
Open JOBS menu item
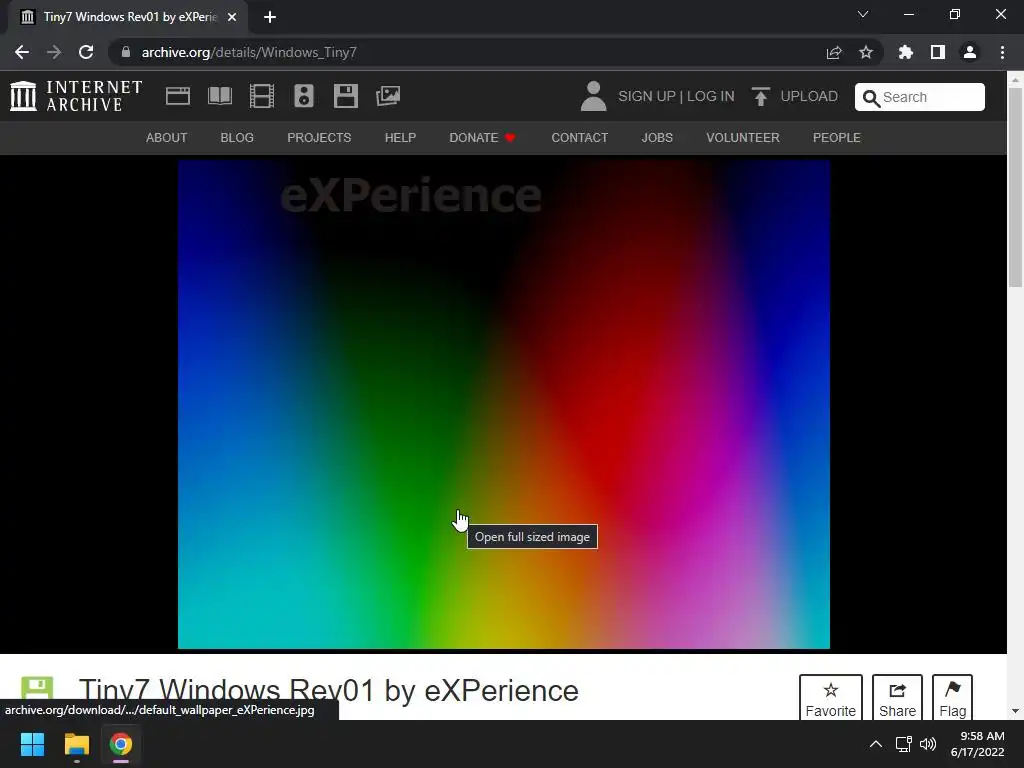pos(657,138)
